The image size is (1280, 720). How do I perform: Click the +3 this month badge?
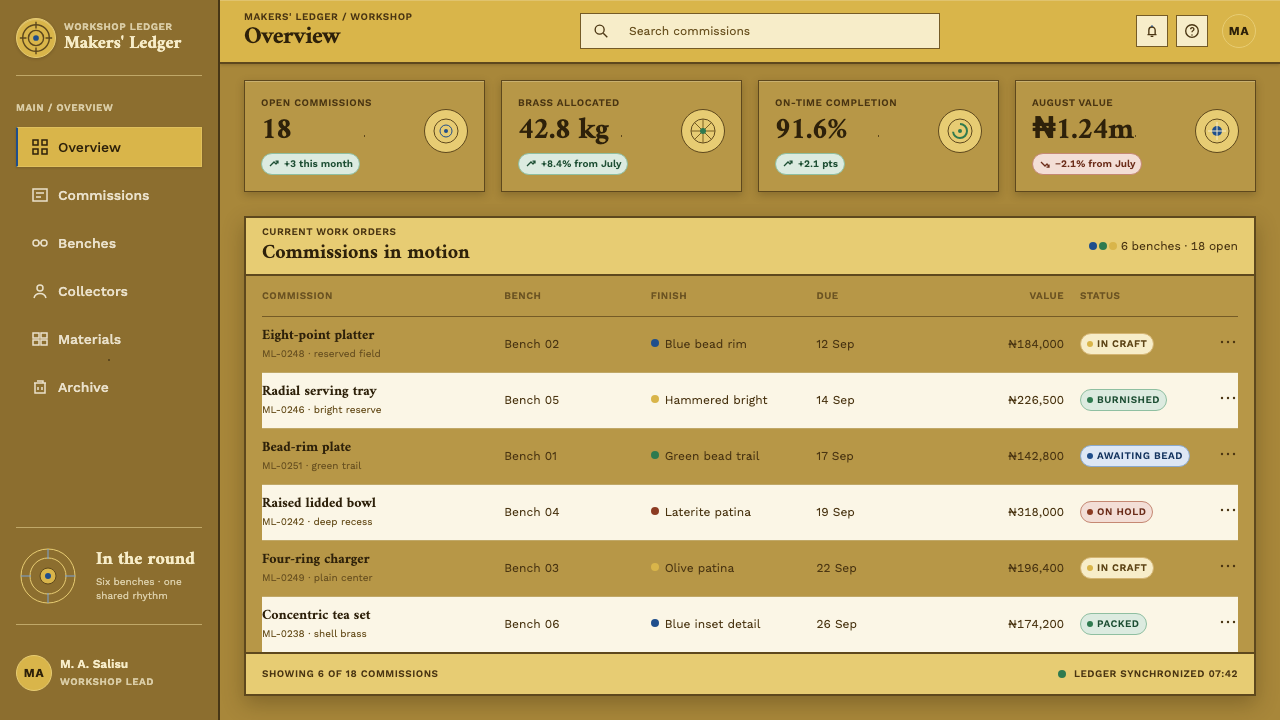(311, 164)
